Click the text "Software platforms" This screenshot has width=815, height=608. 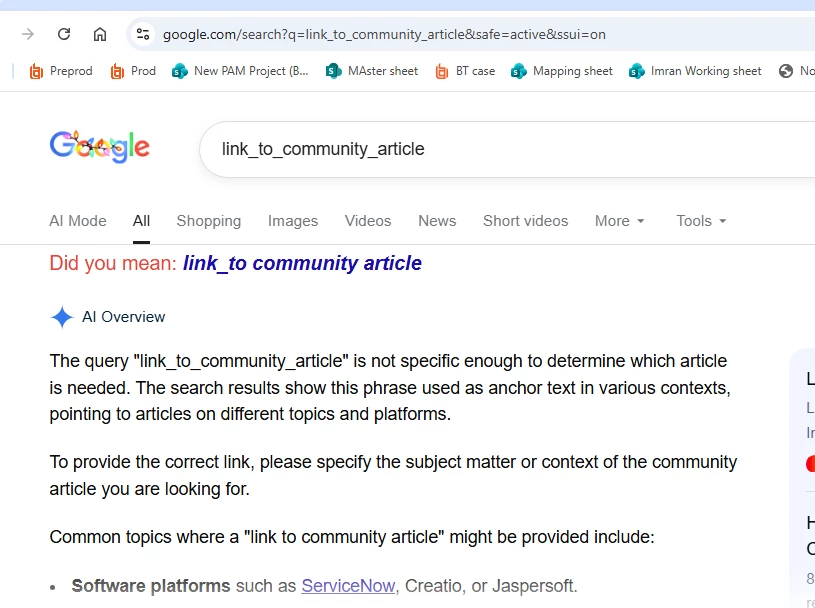tap(151, 586)
